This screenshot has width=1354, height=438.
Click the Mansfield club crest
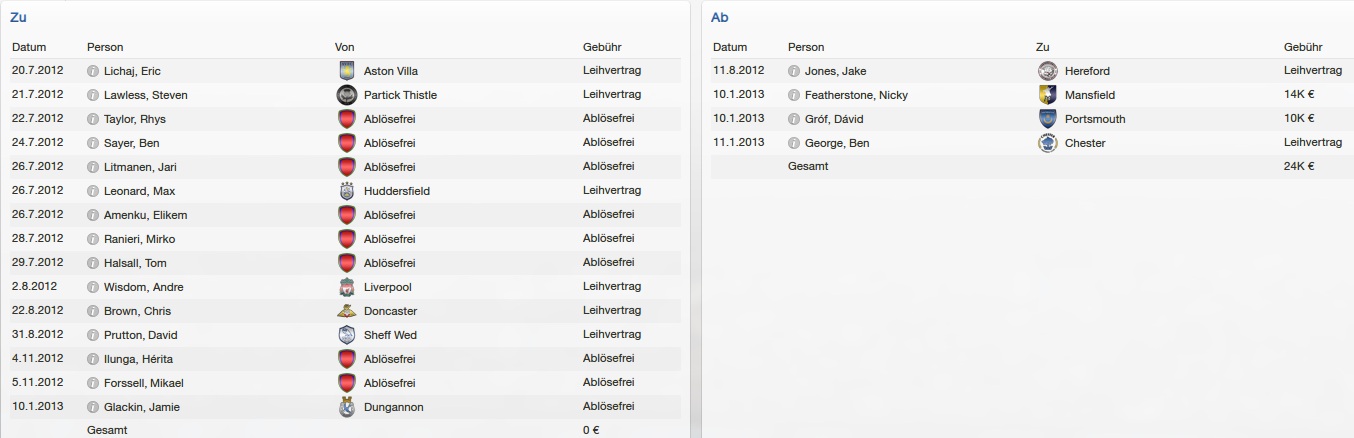tap(1048, 95)
